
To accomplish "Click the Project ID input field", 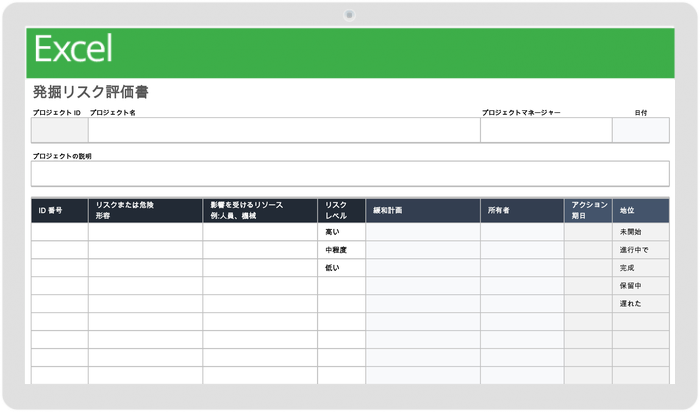I will pyautogui.click(x=59, y=130).
